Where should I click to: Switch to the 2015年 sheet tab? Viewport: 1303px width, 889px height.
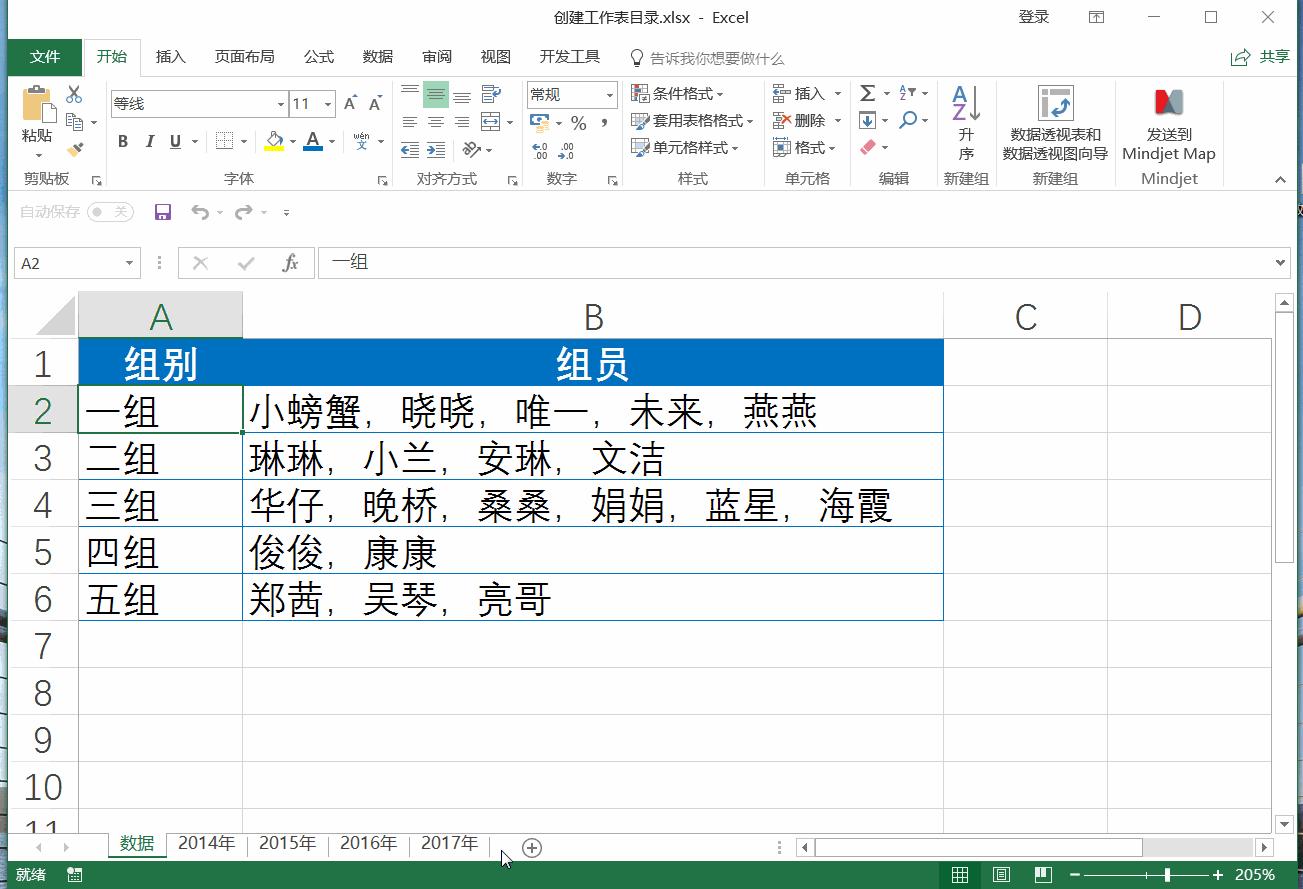(287, 843)
